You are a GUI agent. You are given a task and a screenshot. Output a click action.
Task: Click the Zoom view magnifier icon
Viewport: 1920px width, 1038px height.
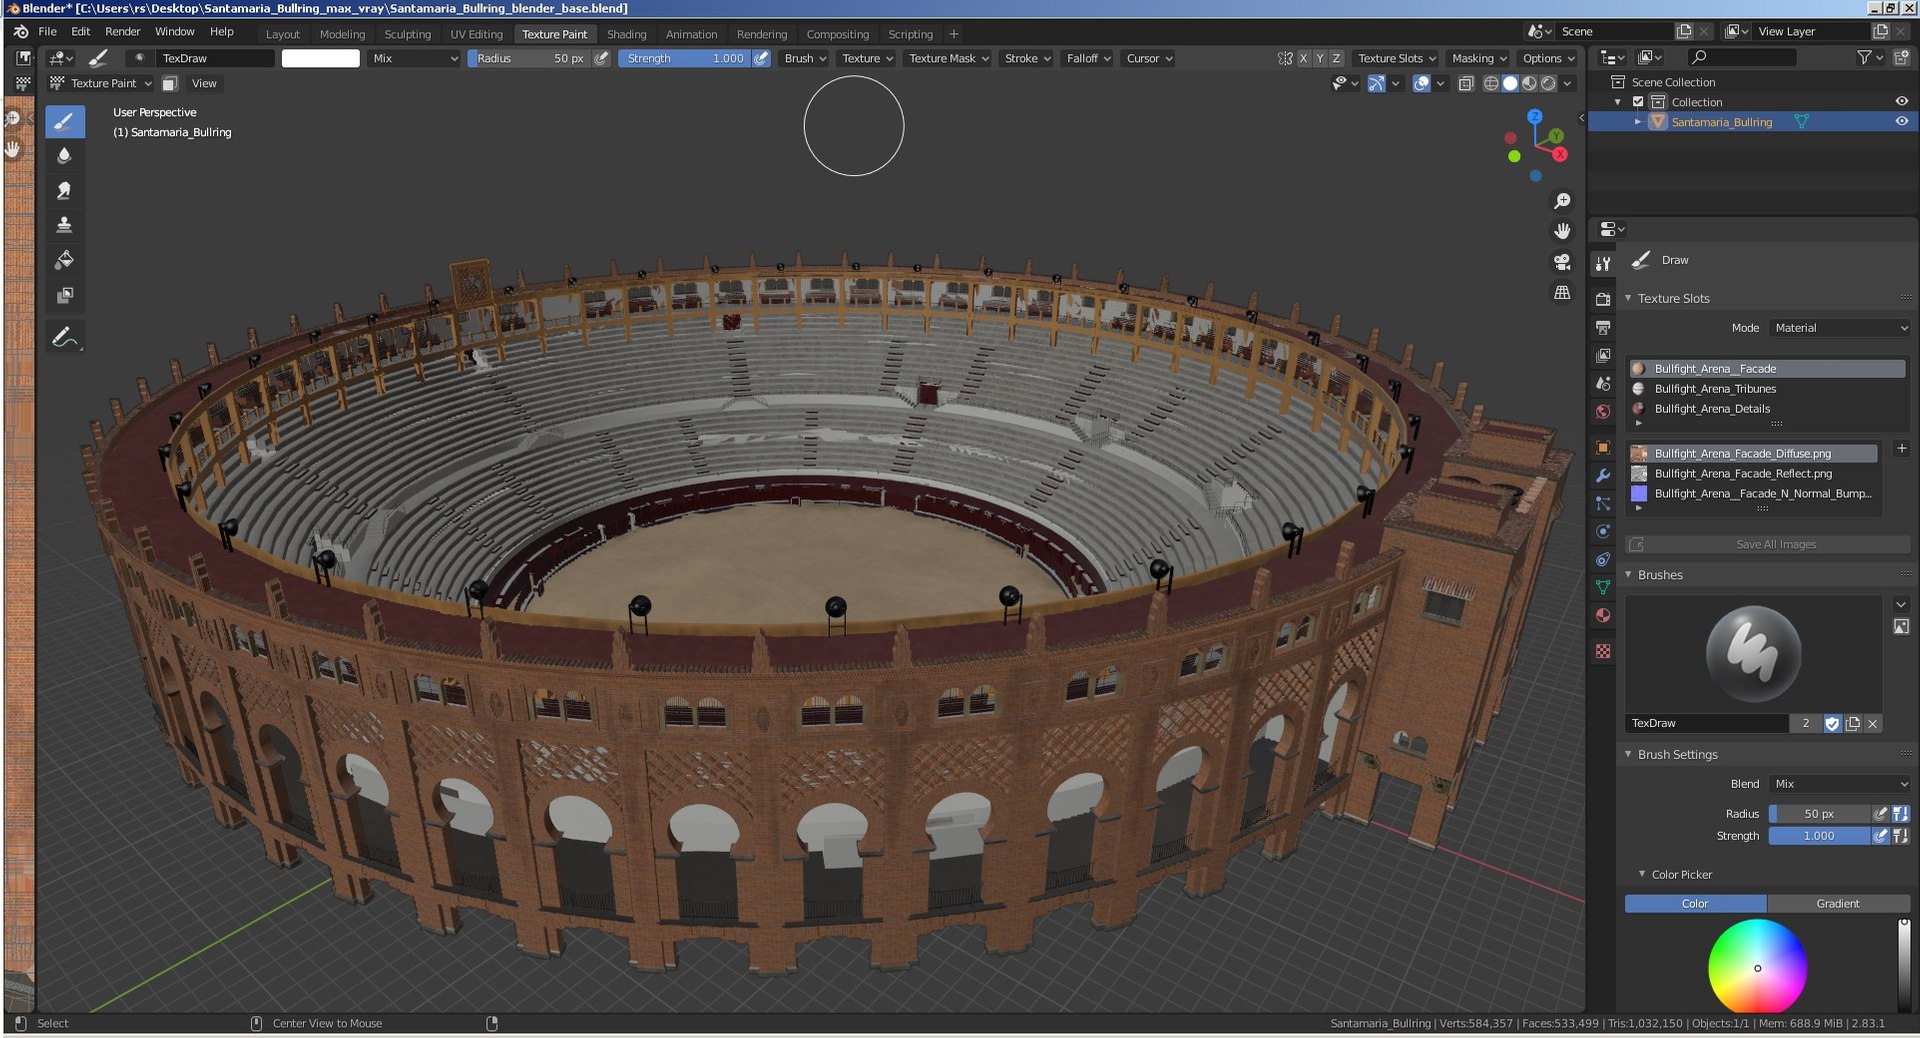pos(1562,201)
